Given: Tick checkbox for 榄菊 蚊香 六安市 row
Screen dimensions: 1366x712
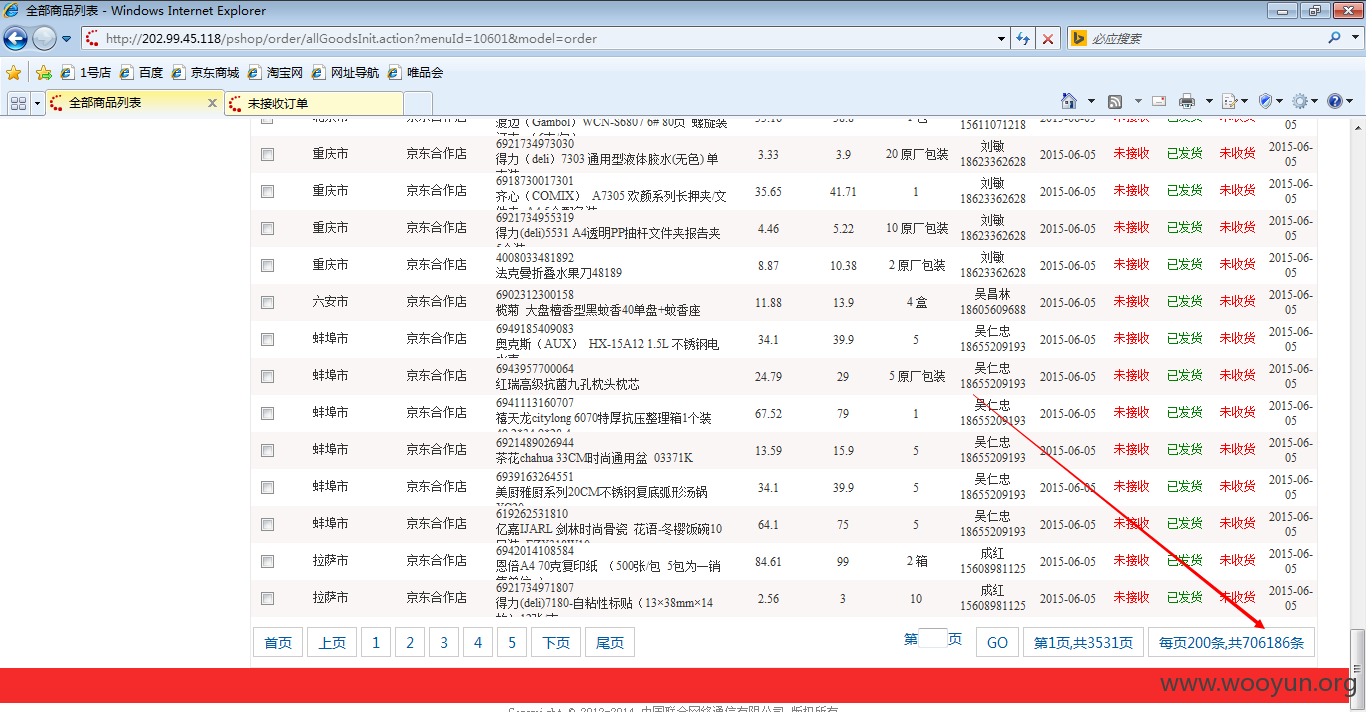Looking at the screenshot, I should (x=267, y=302).
